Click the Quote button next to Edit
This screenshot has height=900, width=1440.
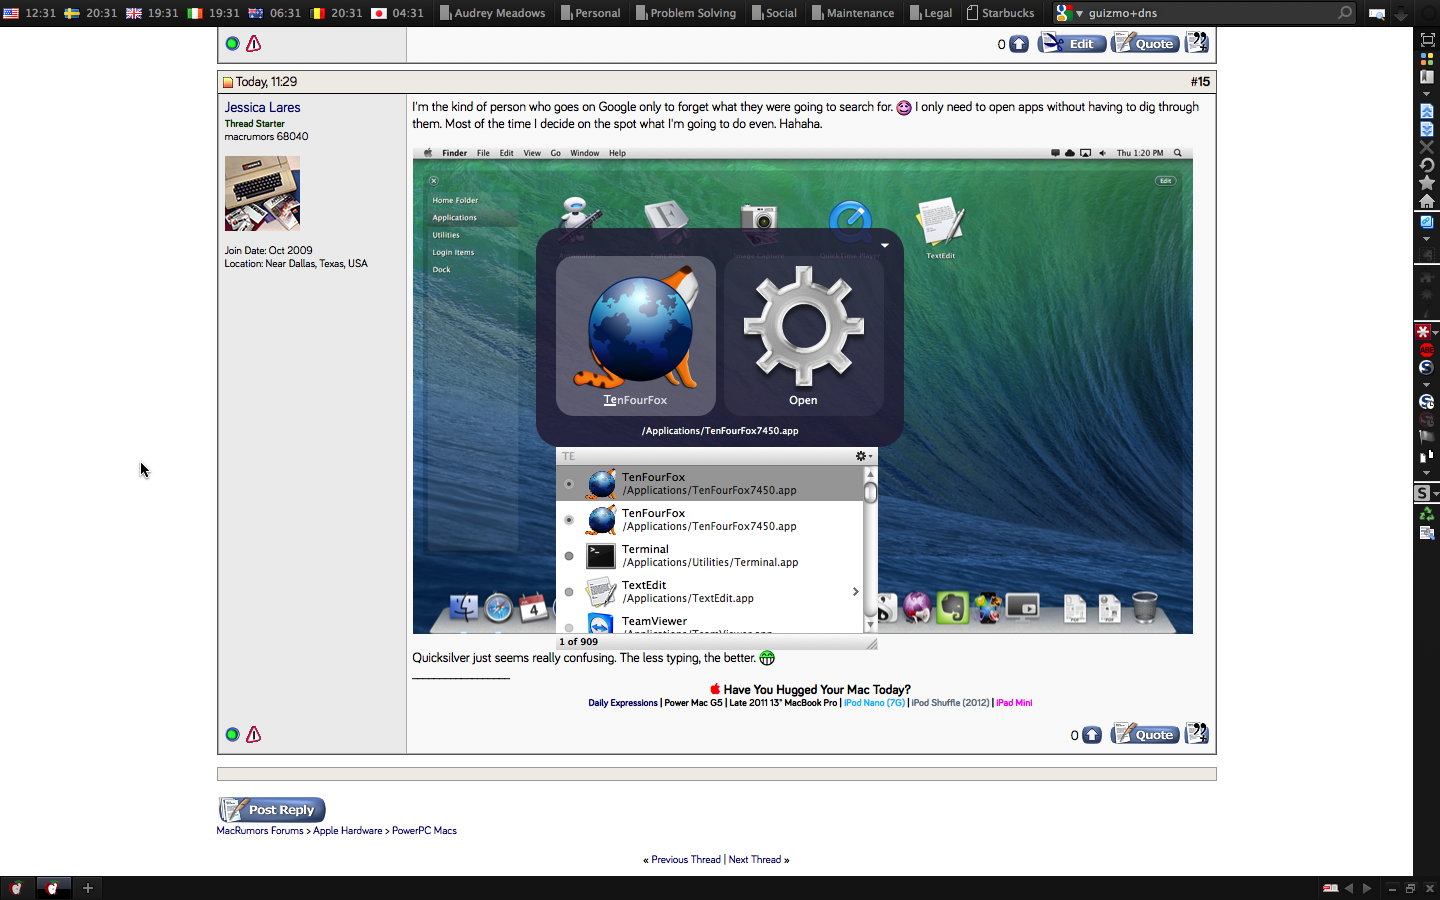point(1145,43)
